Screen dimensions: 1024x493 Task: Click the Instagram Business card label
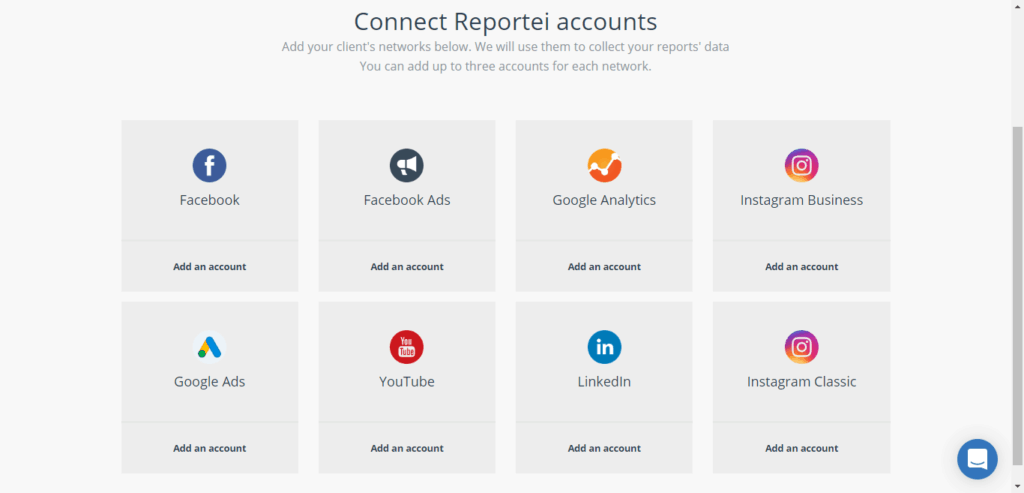(x=801, y=200)
